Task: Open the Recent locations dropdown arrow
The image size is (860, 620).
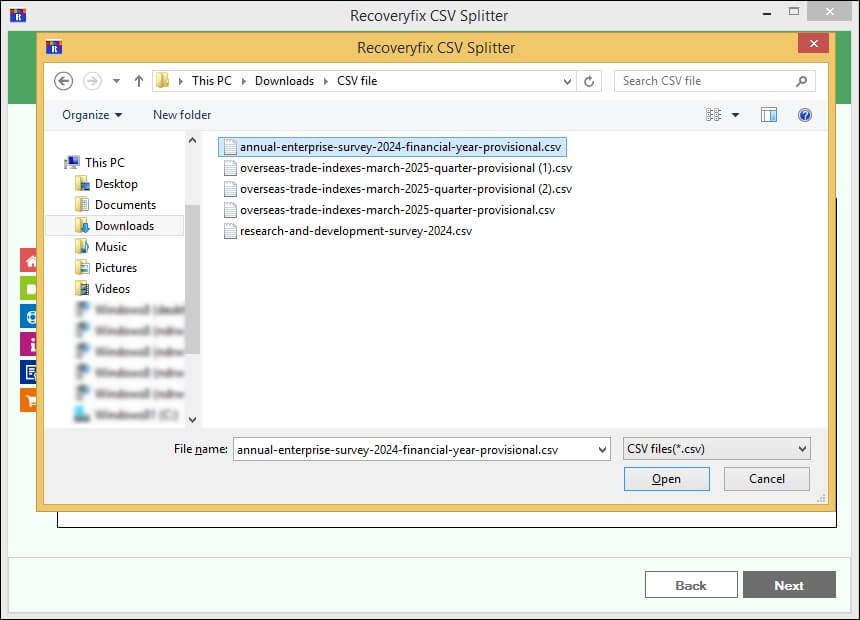Action: click(x=116, y=81)
